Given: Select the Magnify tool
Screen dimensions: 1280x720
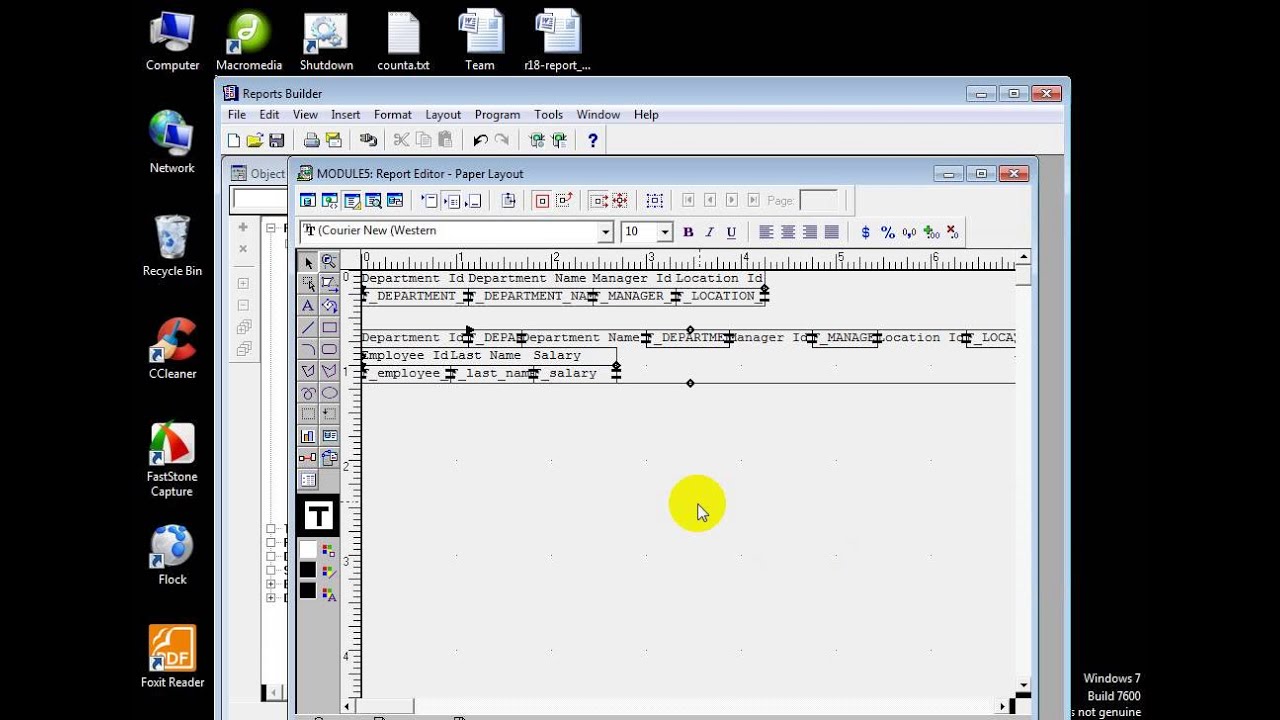Looking at the screenshot, I should click(329, 262).
